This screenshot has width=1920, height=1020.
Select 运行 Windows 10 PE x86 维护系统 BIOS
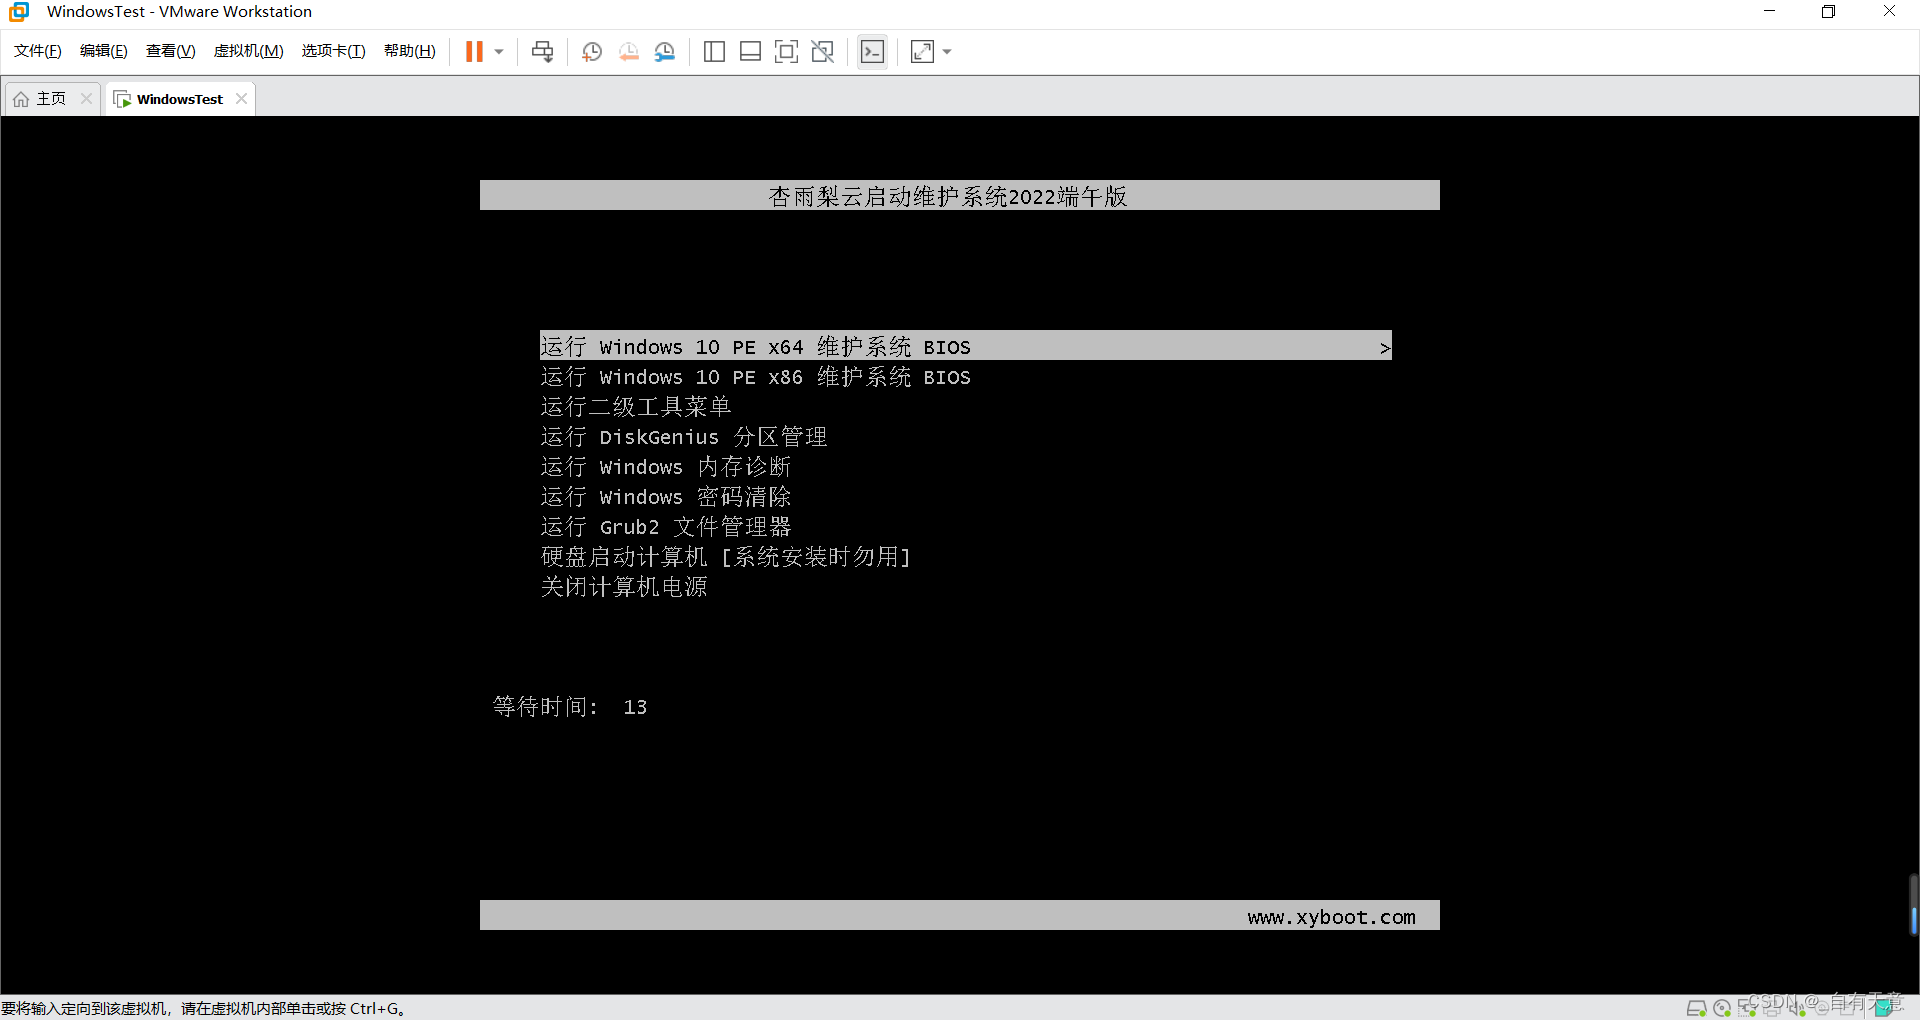(x=756, y=377)
